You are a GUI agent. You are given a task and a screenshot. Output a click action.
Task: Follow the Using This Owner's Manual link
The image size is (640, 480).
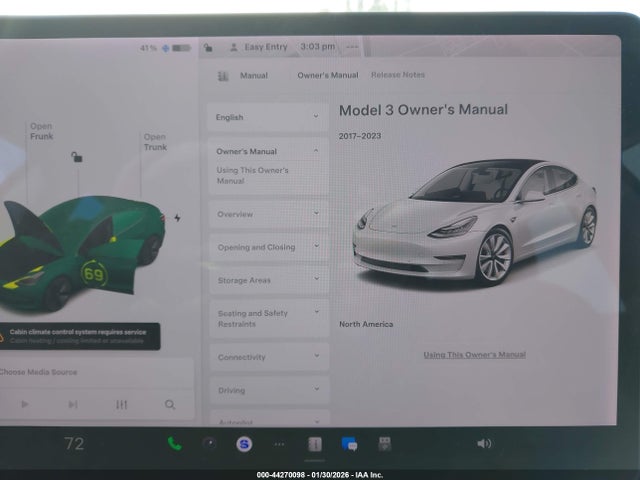point(474,354)
